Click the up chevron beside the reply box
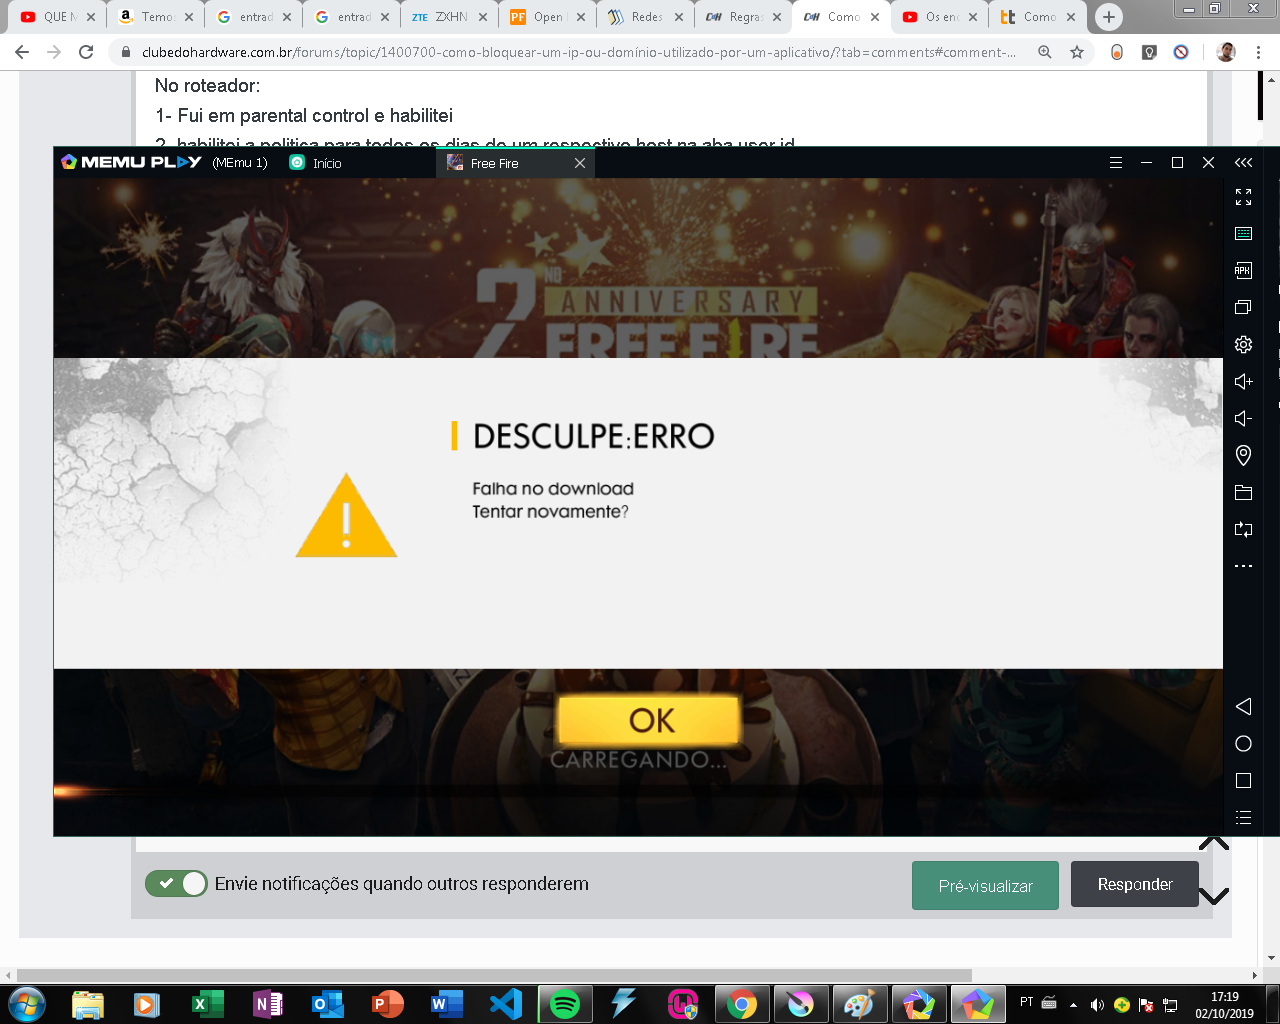This screenshot has width=1280, height=1024. coord(1214,843)
